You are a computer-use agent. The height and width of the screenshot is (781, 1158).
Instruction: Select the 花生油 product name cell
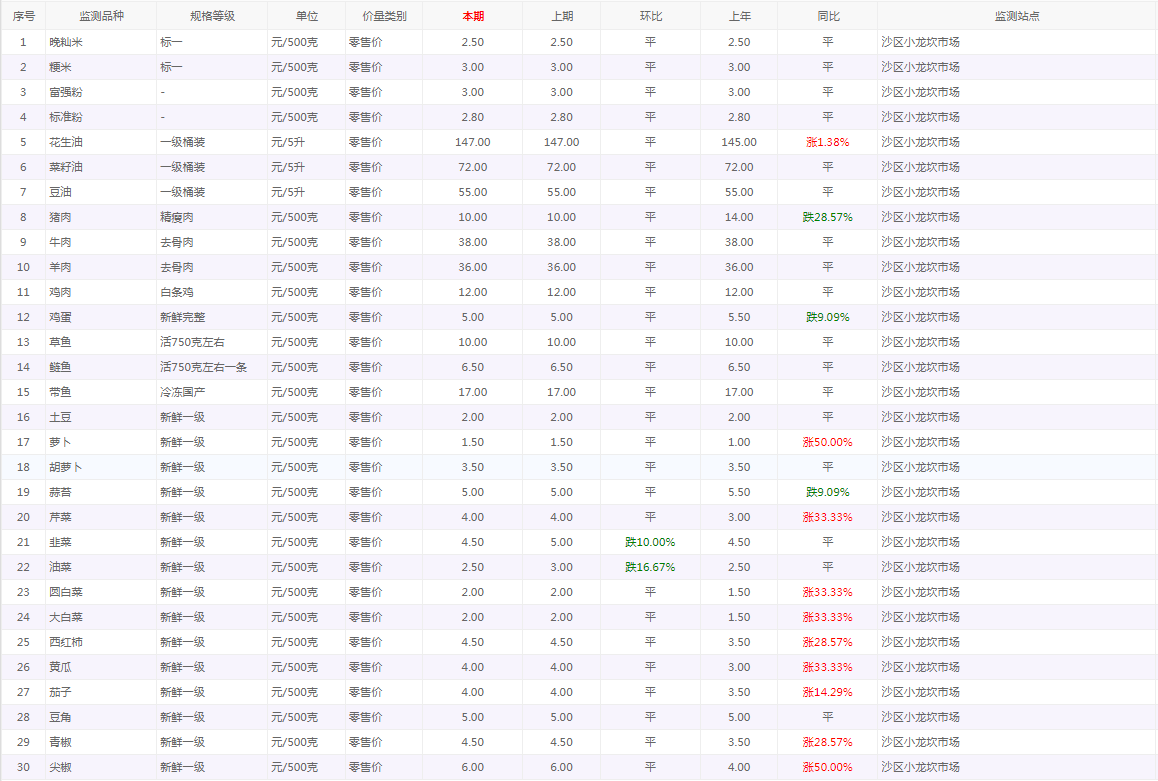click(66, 142)
